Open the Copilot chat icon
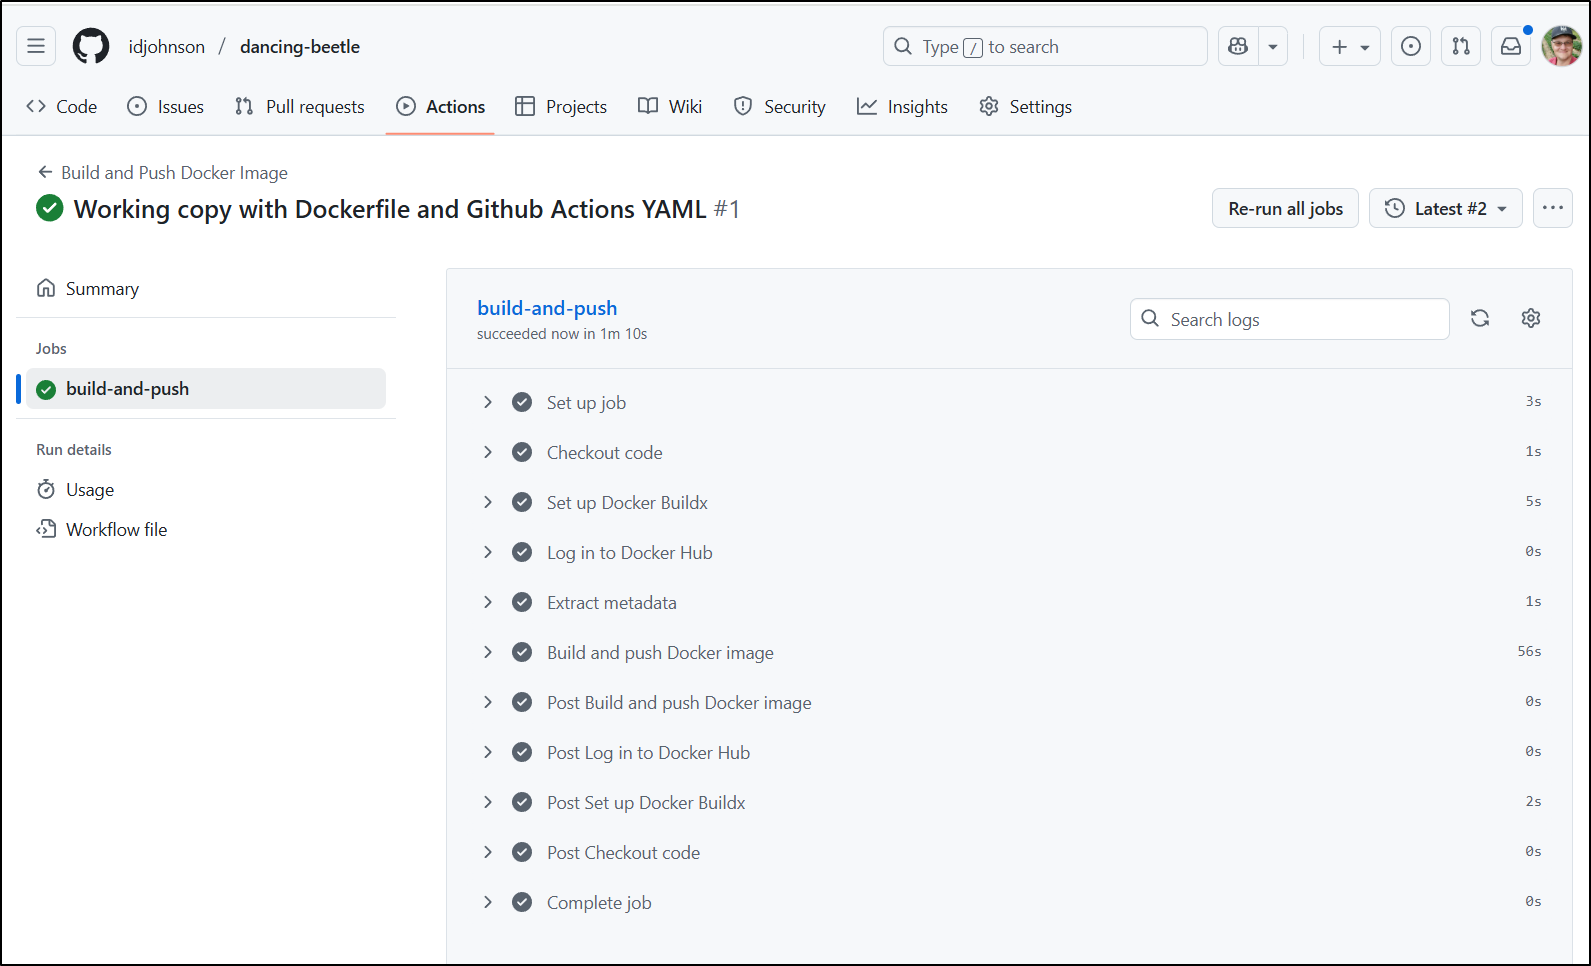This screenshot has width=1591, height=966. click(1238, 46)
